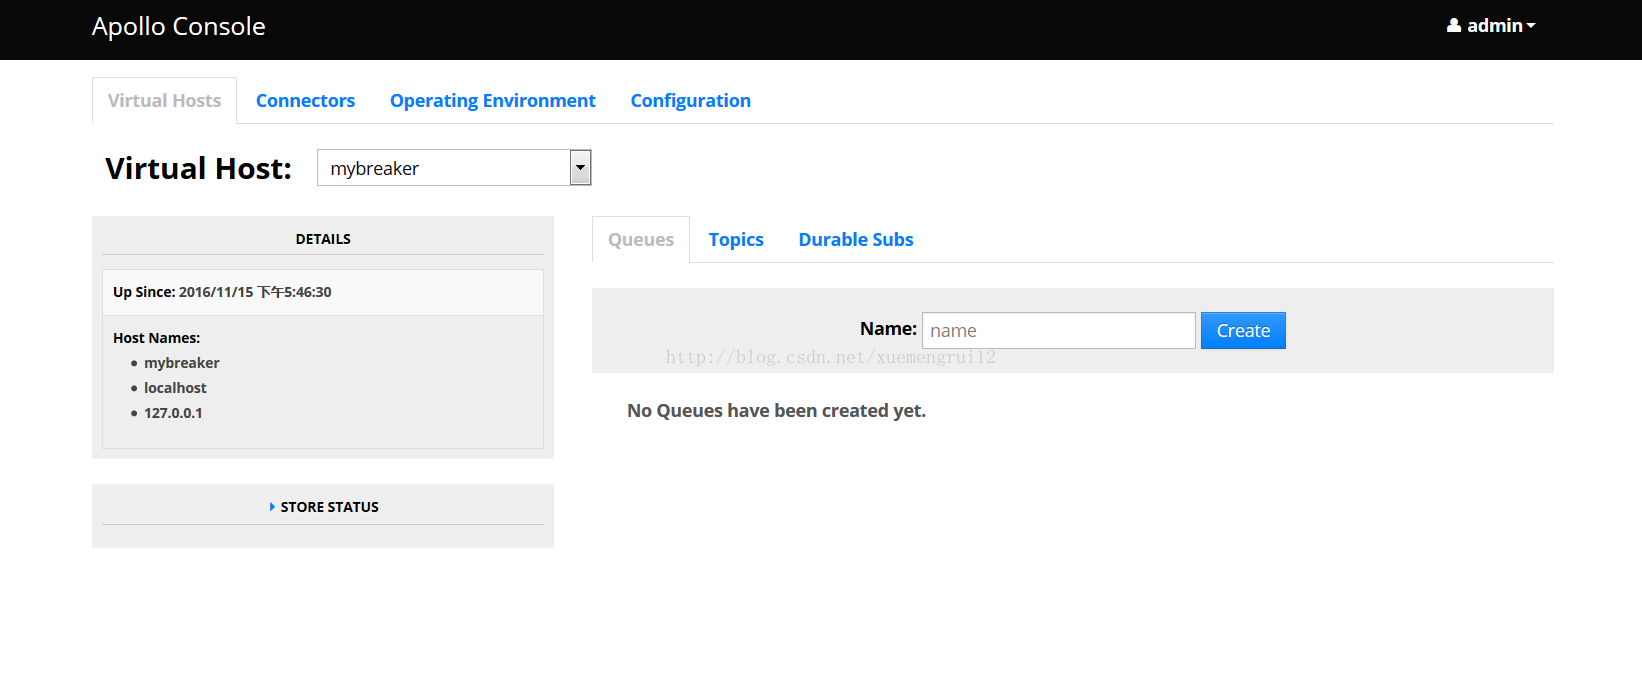
Task: Click the Apollo Console title
Action: 179,27
